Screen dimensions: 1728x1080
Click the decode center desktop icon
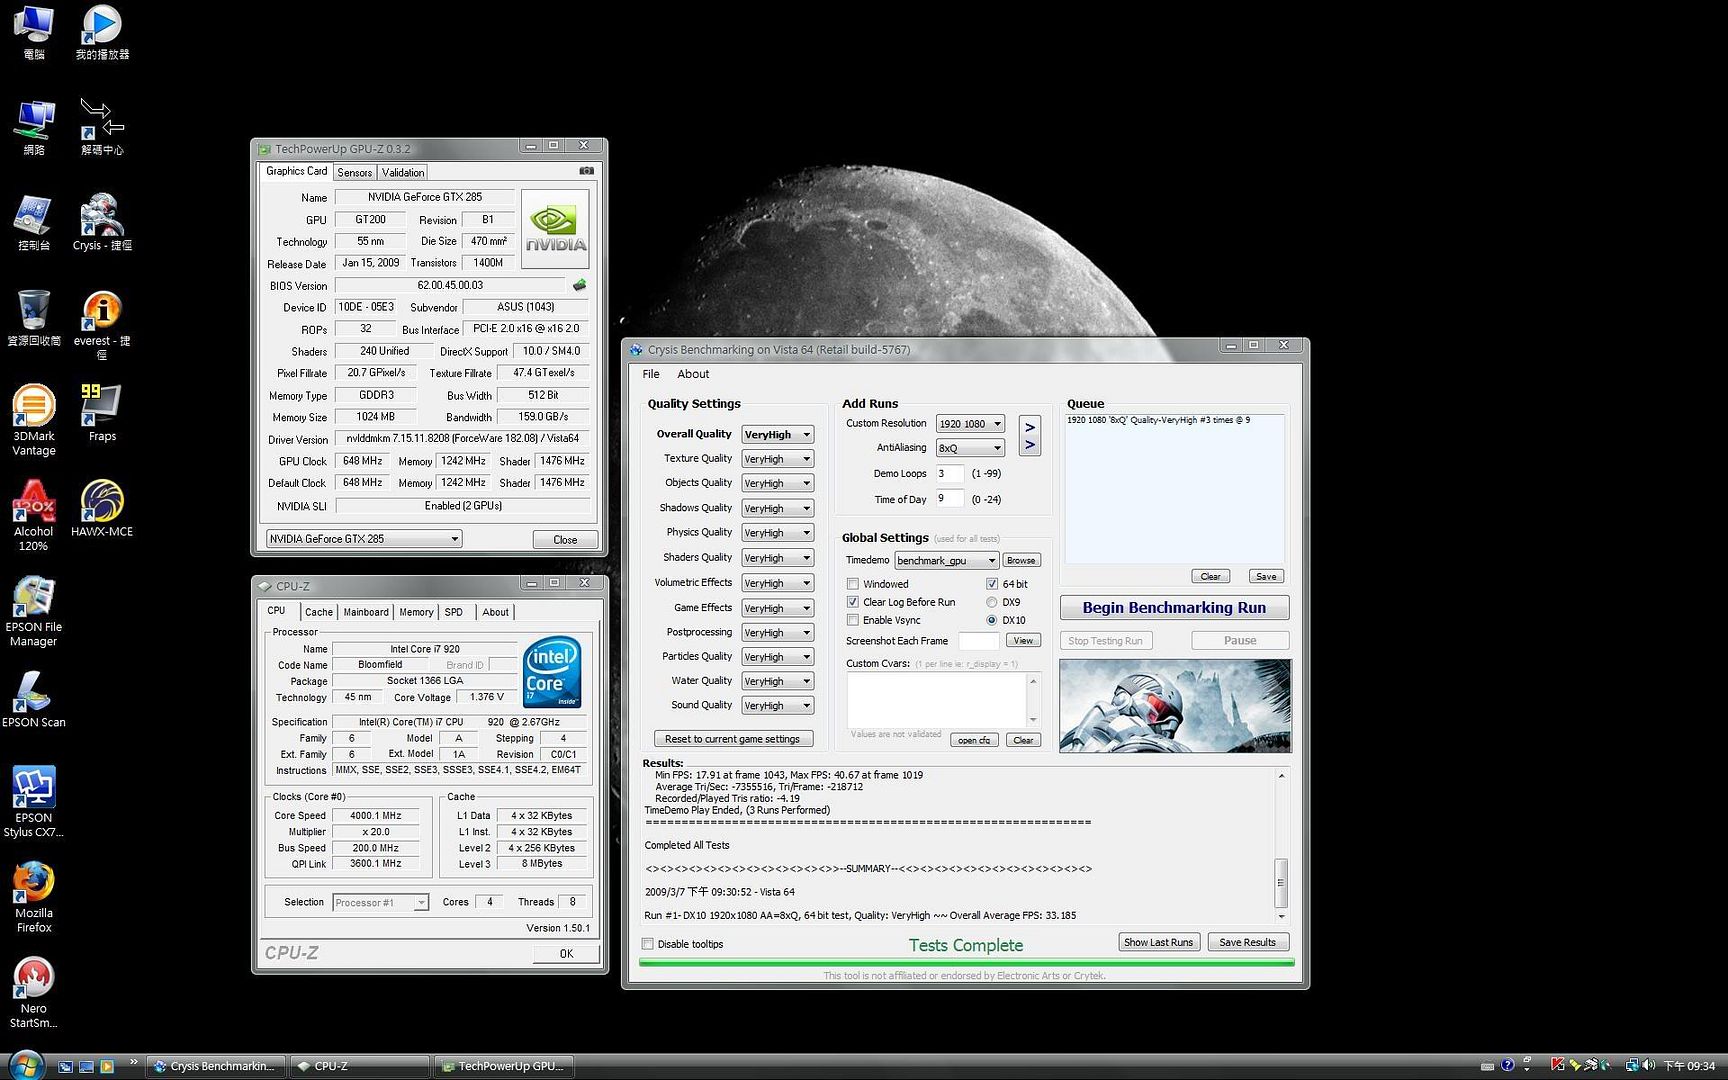(x=101, y=127)
